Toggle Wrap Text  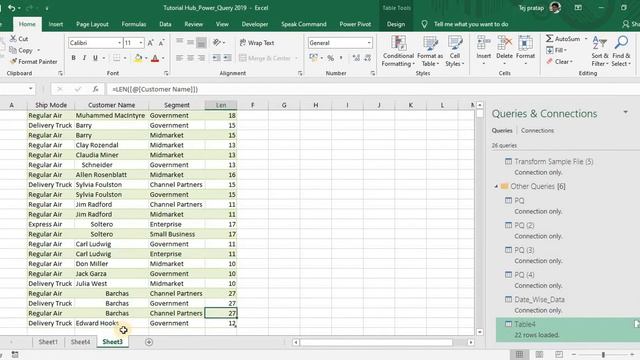pyautogui.click(x=257, y=42)
